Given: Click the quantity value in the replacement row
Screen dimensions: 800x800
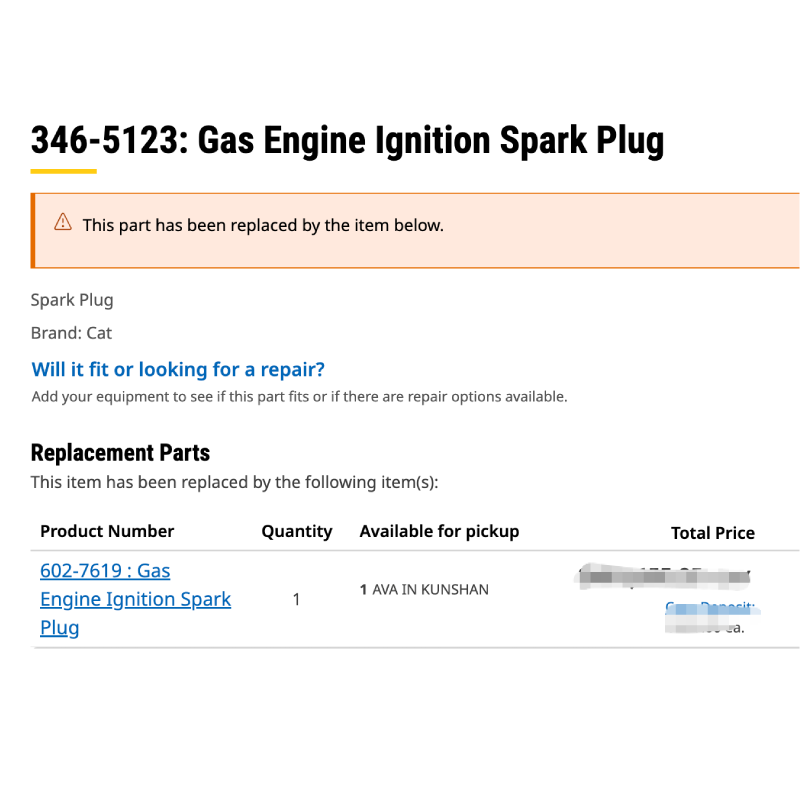Looking at the screenshot, I should coord(296,600).
